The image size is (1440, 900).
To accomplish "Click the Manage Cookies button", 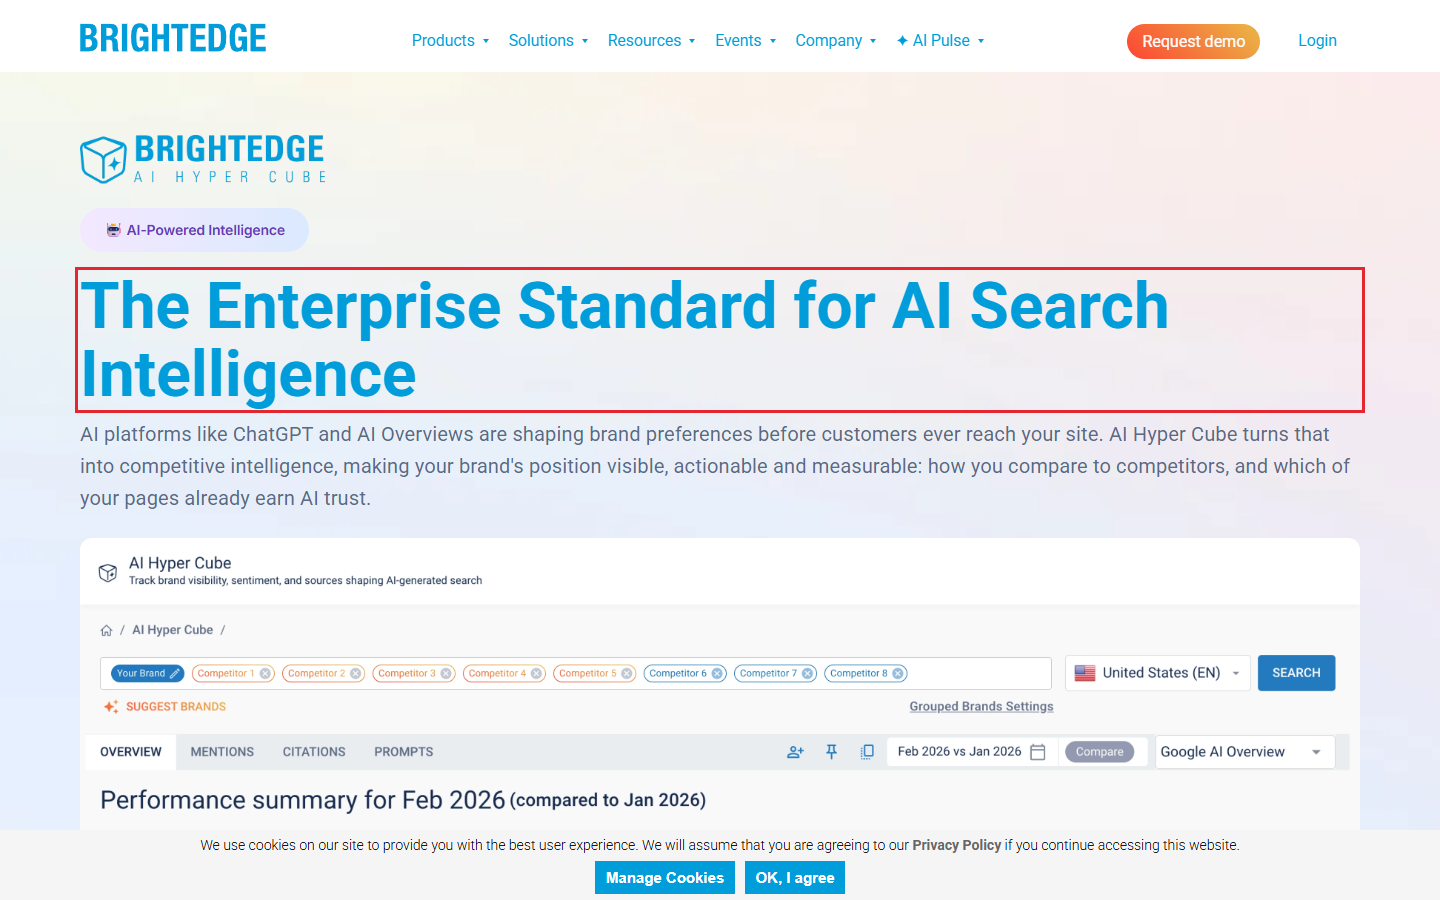I will coord(665,878).
